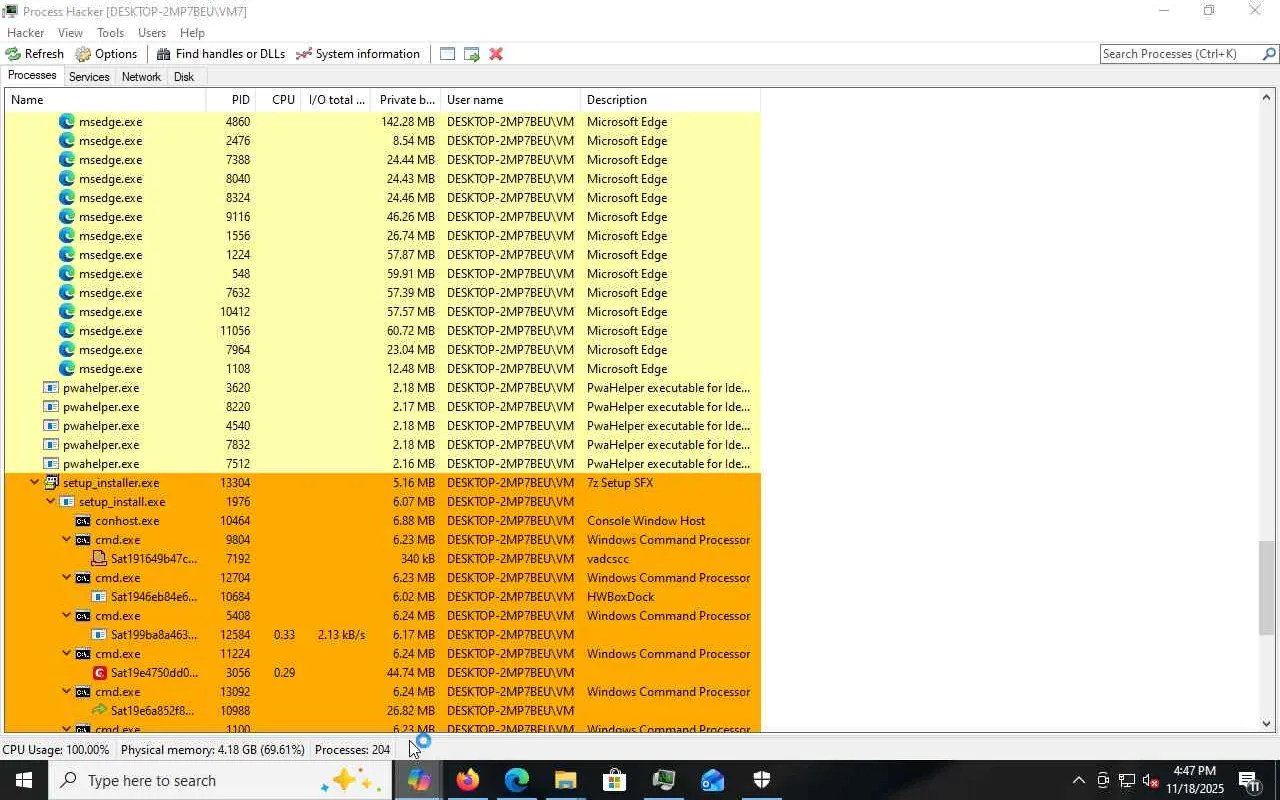Click the HWBoxDock description cell

coord(620,597)
